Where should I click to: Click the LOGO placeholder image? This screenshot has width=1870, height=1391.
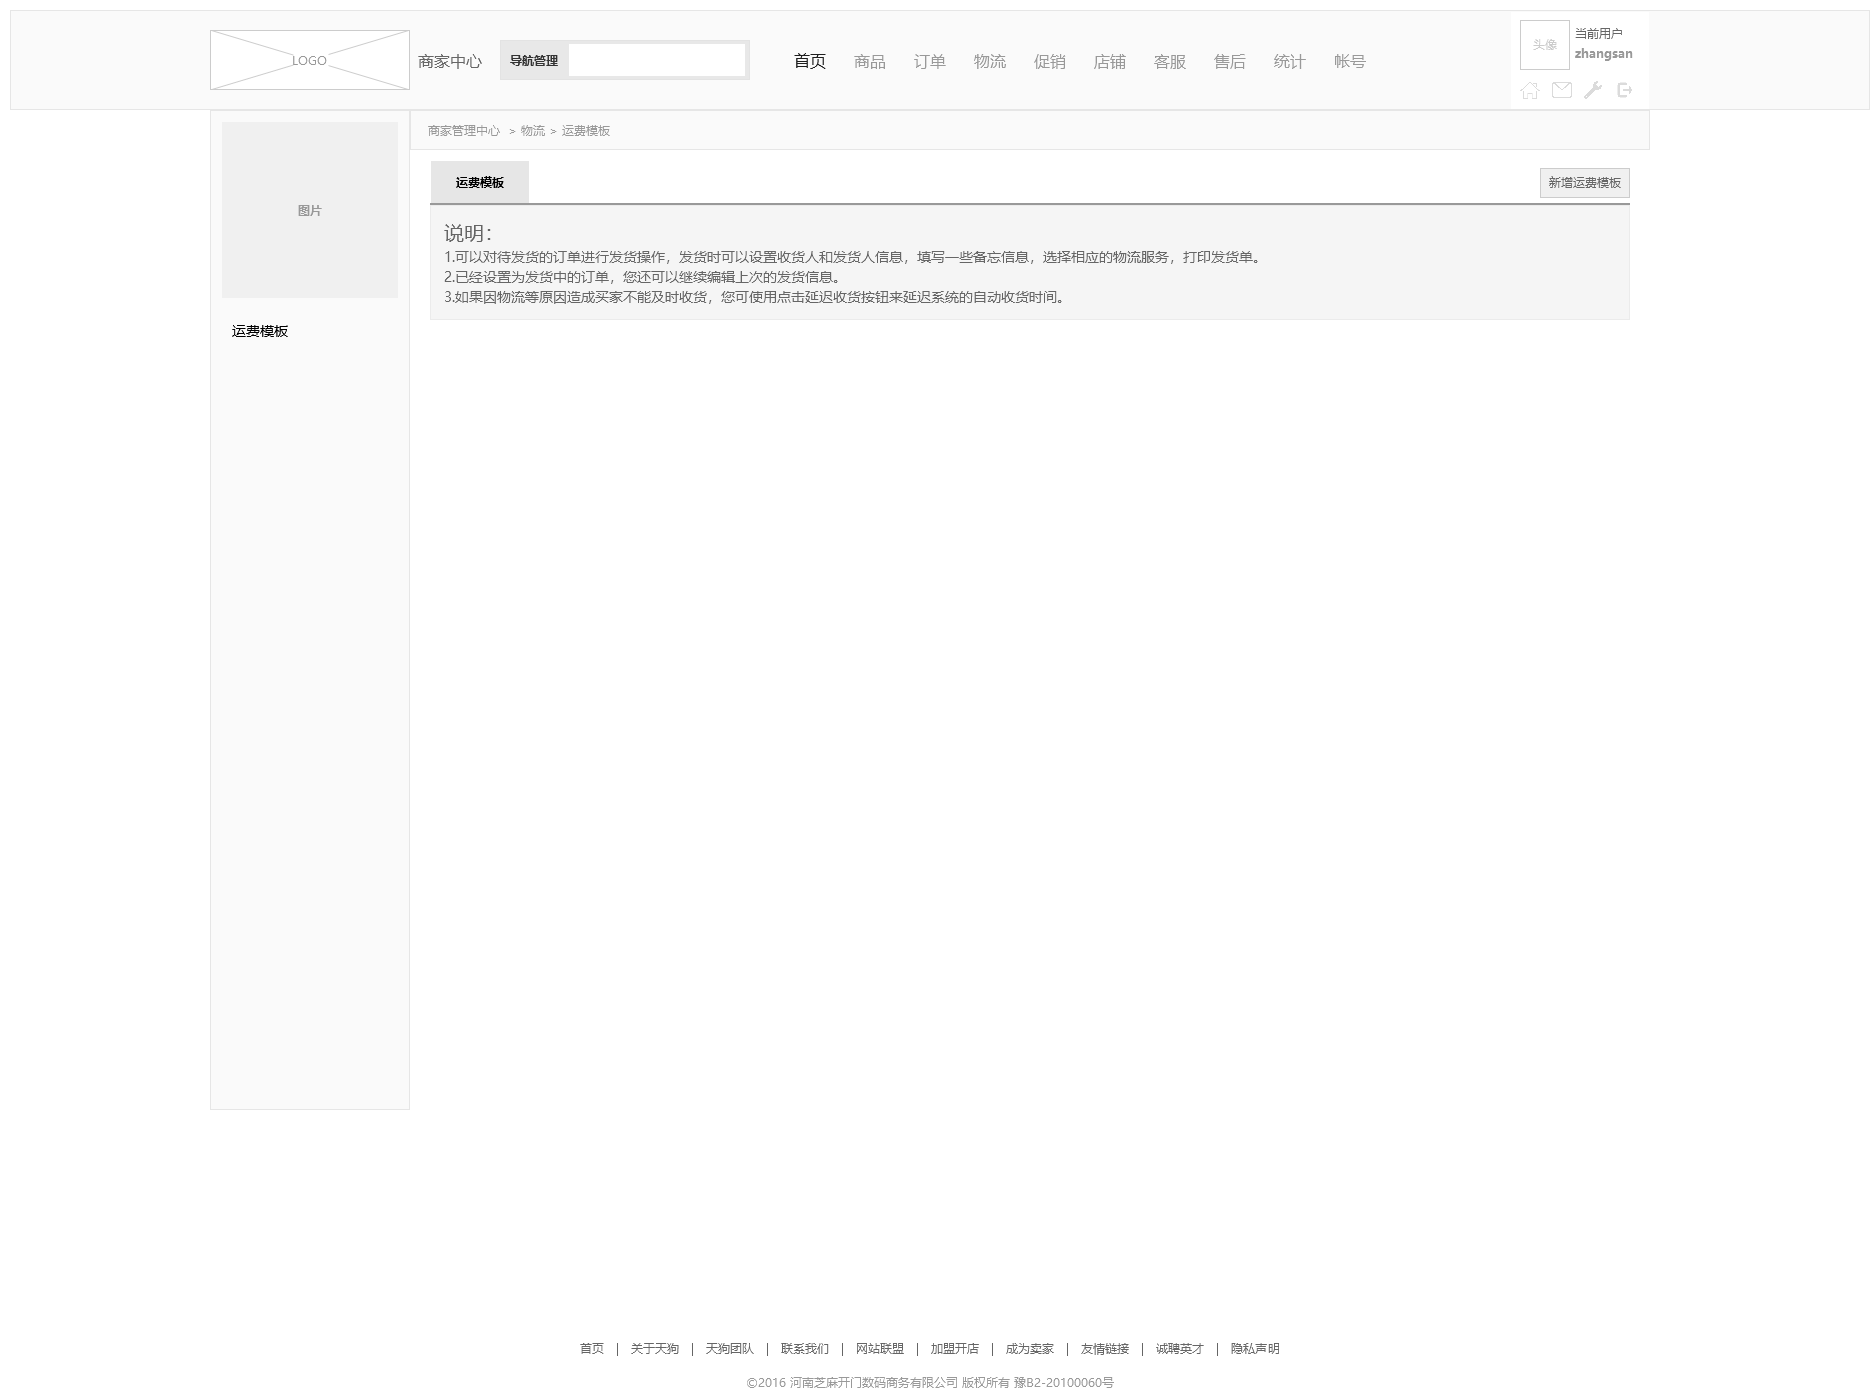point(310,60)
